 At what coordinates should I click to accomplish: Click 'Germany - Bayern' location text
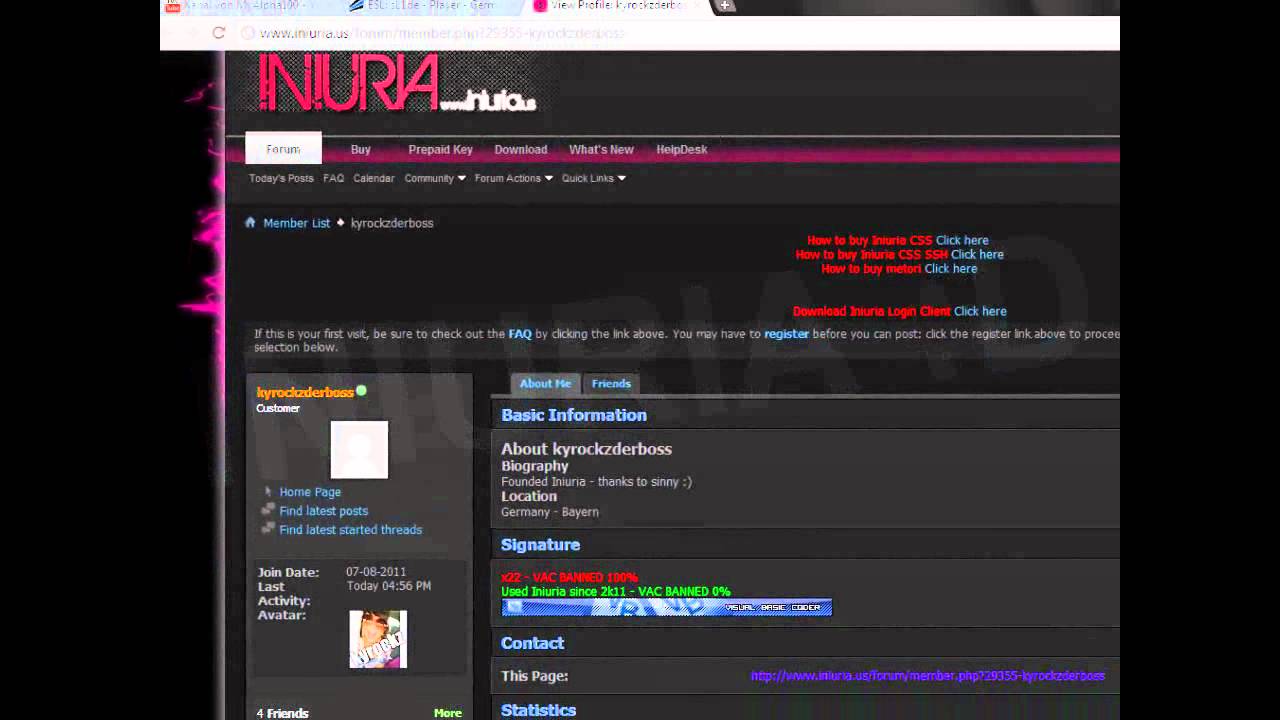[550, 512]
